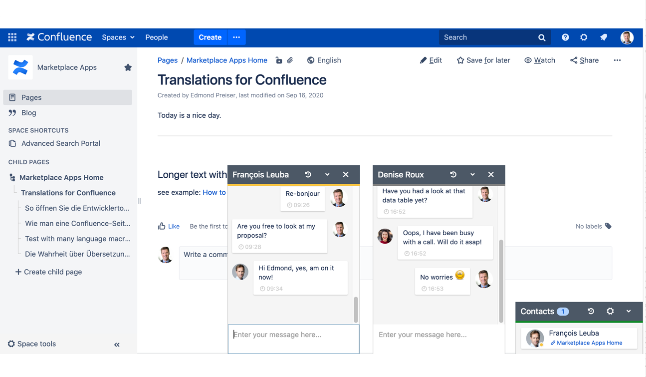
Task: Click Marketplace Apps Home breadcrumb link
Action: pyautogui.click(x=227, y=60)
